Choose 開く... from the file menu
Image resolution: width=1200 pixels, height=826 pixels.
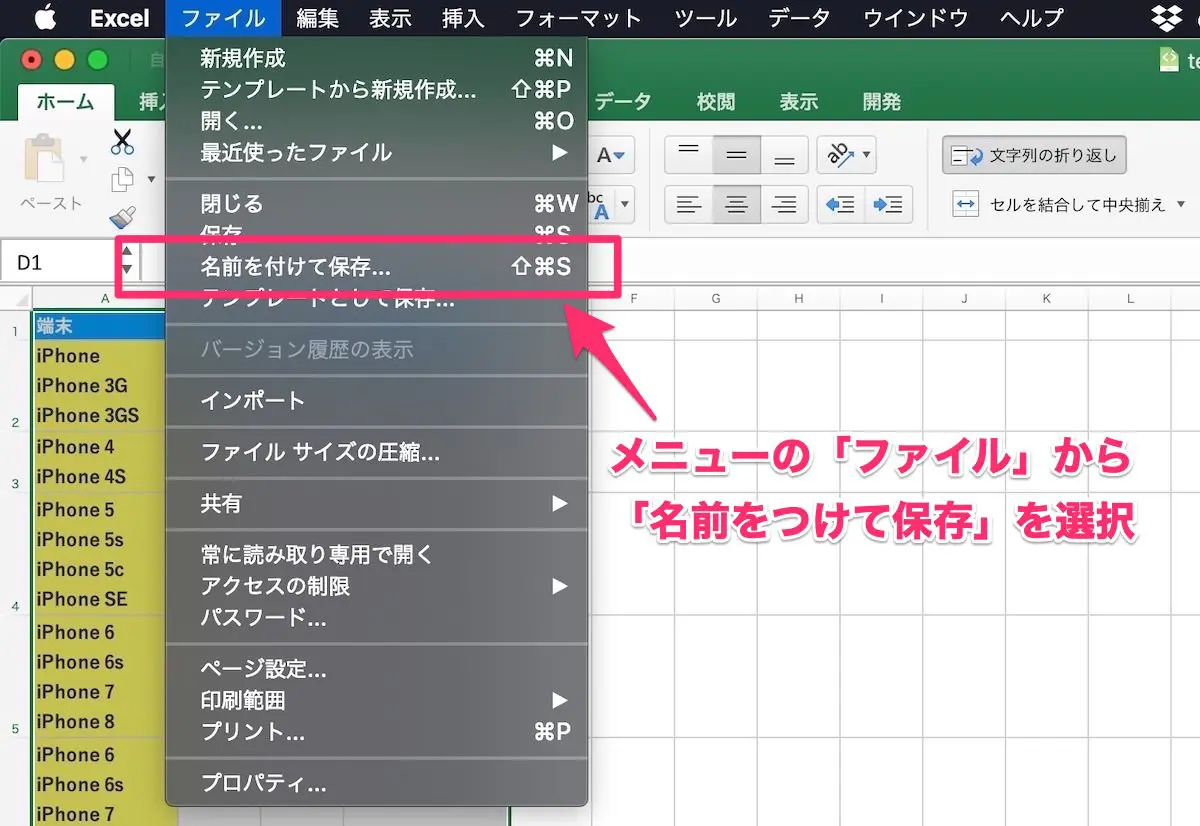coord(376,121)
